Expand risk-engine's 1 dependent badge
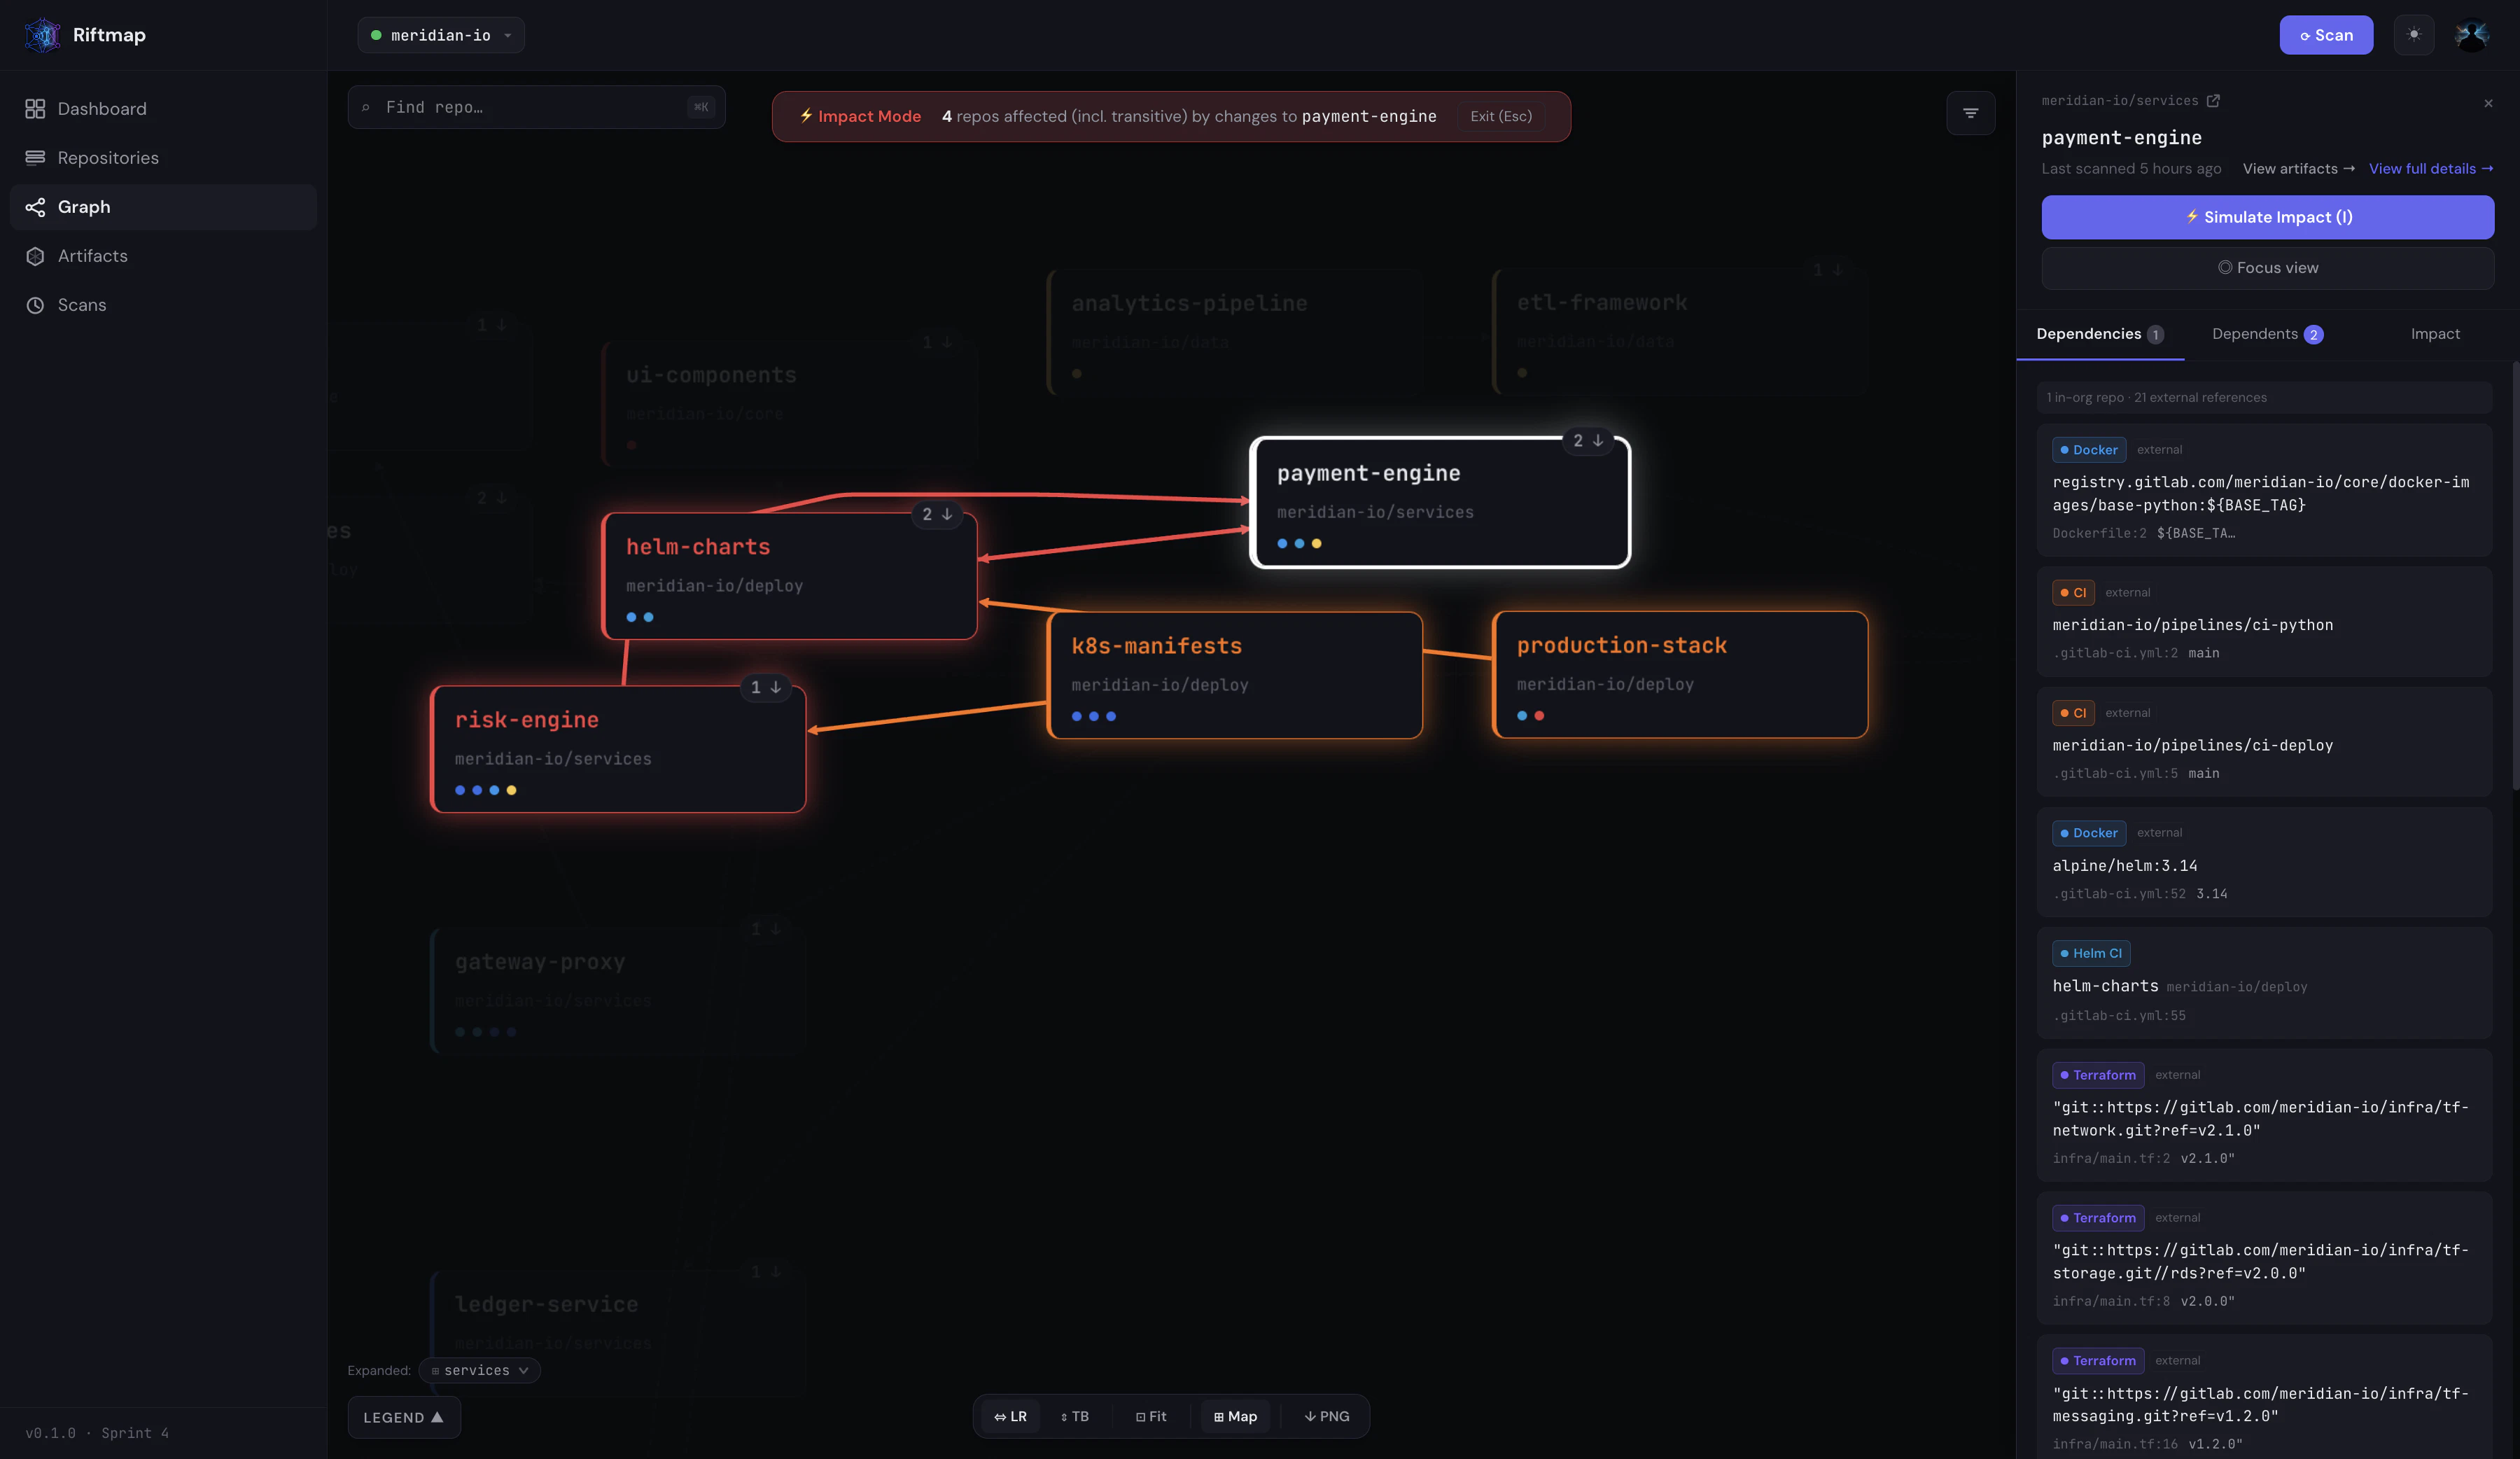Viewport: 2520px width, 1459px height. pos(765,687)
